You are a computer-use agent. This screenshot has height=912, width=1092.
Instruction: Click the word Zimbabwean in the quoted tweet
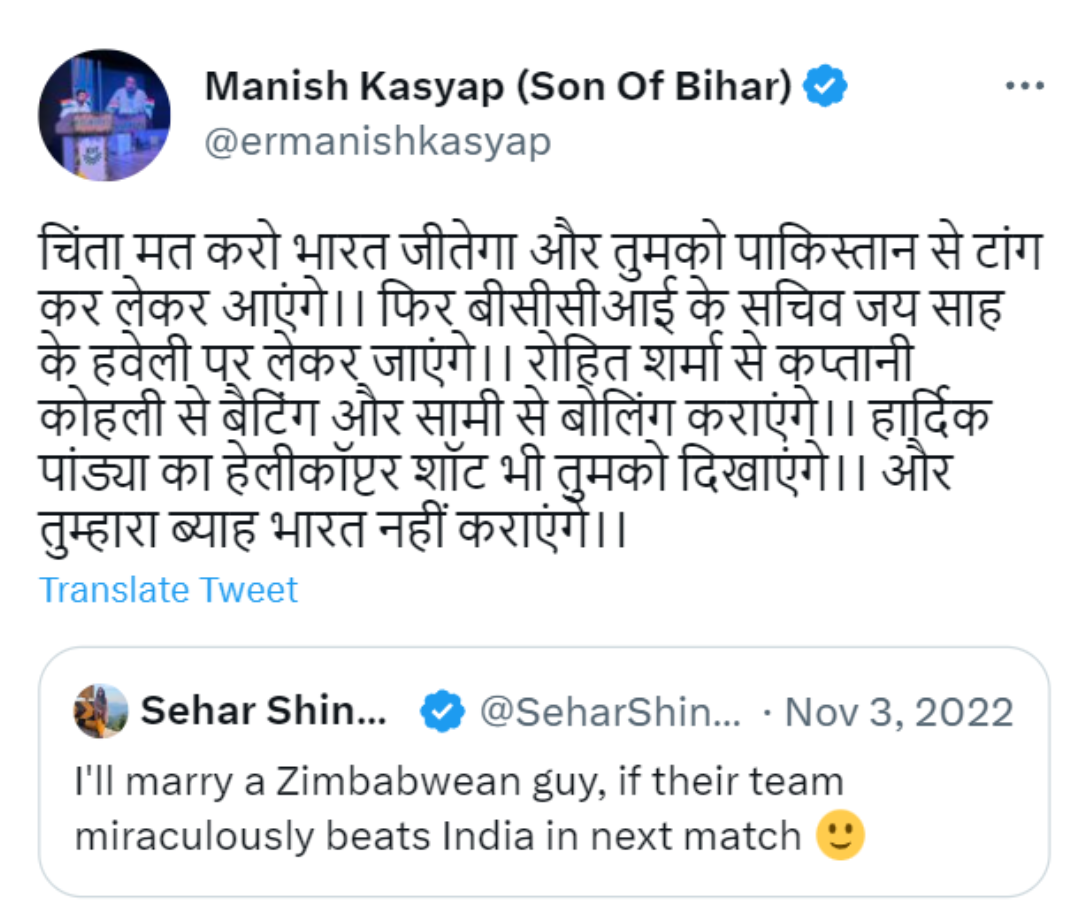(398, 781)
